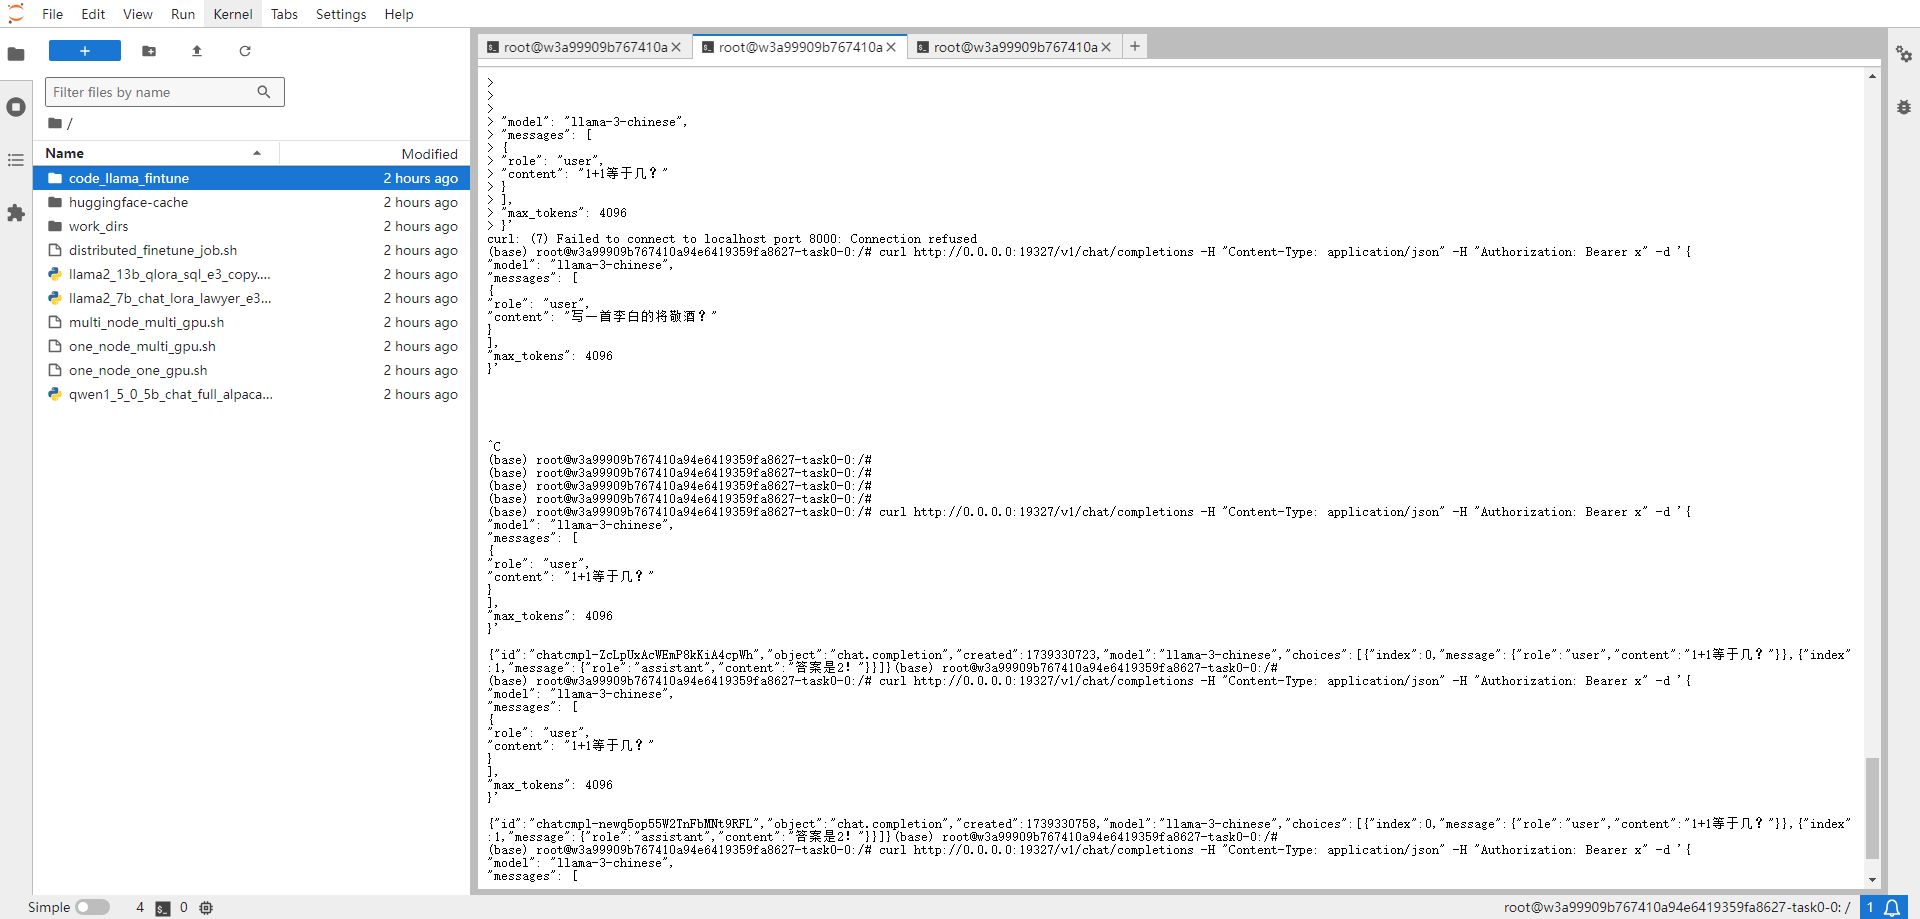Click the blue New Launcher button

(x=85, y=51)
